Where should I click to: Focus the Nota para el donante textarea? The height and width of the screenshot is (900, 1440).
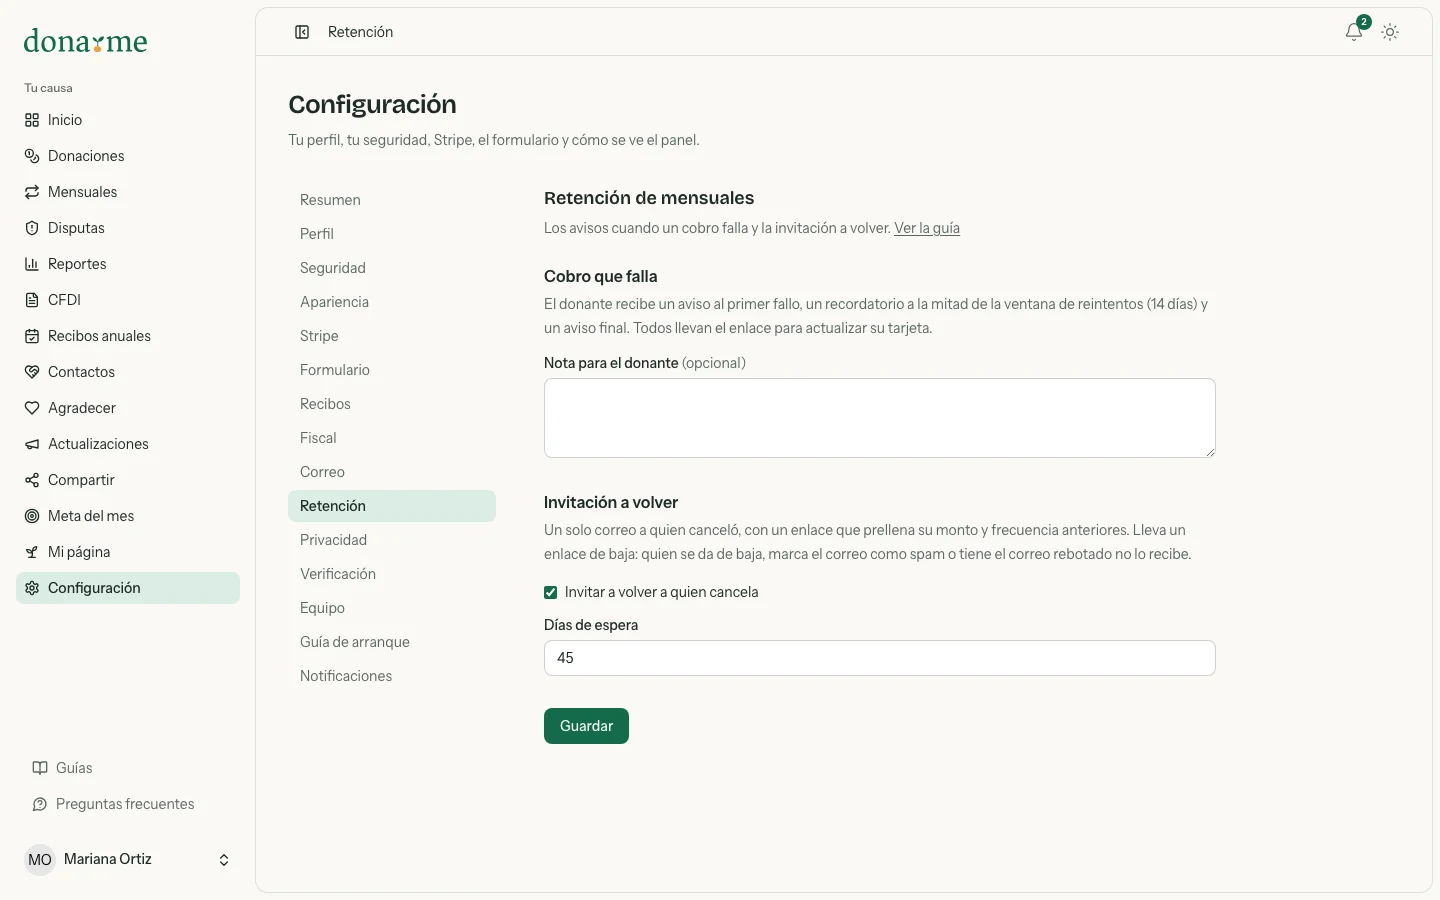pos(880,418)
